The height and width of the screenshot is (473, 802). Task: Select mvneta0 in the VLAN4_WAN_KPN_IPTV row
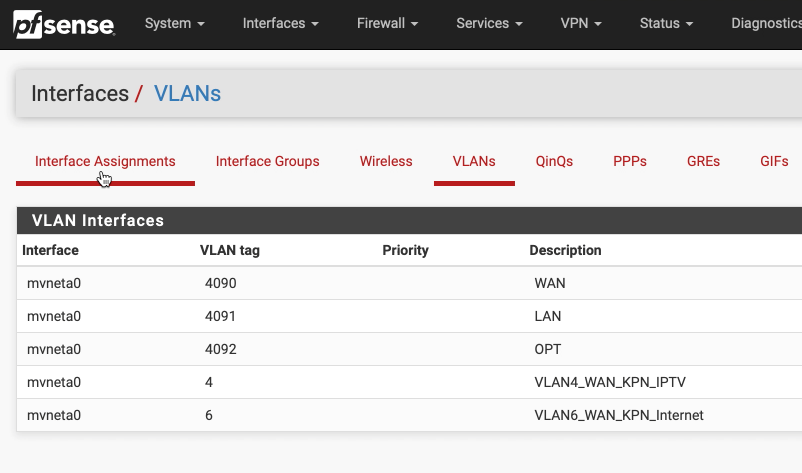pos(54,382)
